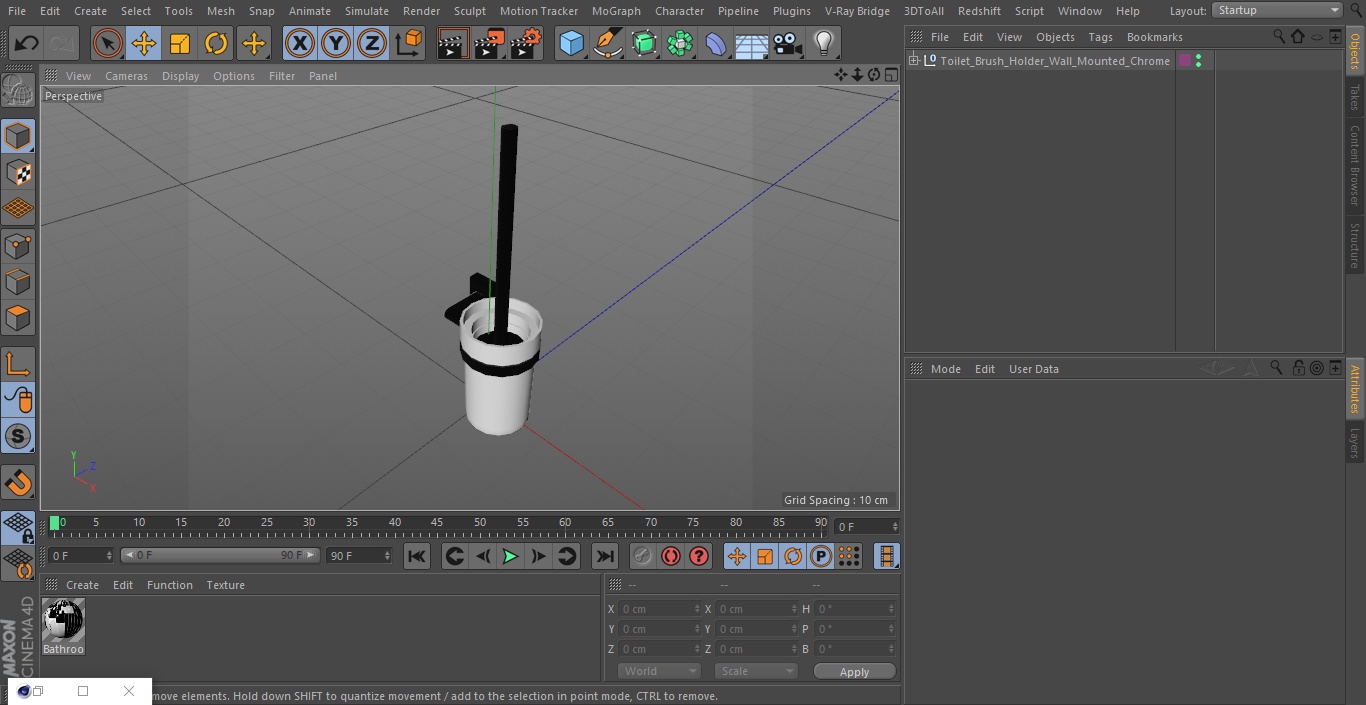Click Go to Start of animation

tap(417, 556)
